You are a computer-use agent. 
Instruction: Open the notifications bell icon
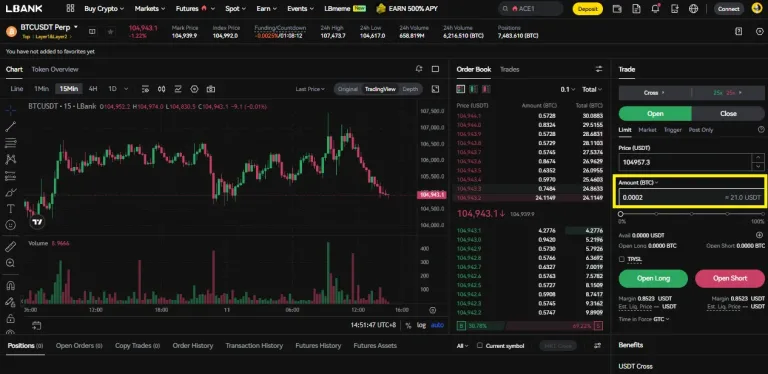[655, 9]
